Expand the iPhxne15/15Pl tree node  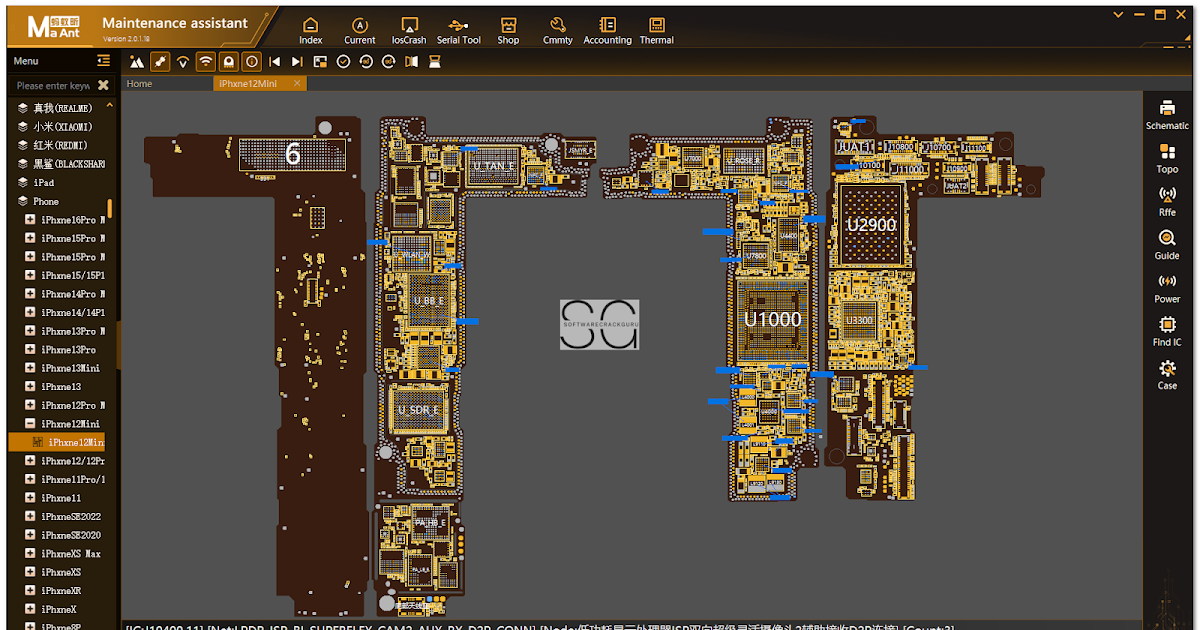click(x=30, y=275)
